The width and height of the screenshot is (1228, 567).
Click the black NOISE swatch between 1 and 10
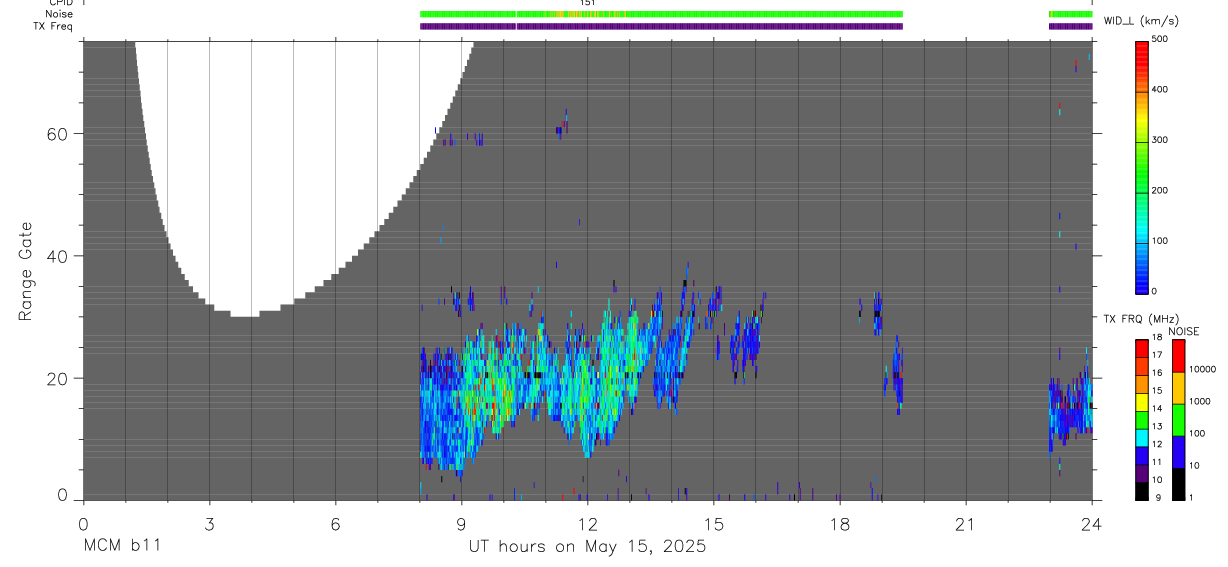tap(1177, 483)
